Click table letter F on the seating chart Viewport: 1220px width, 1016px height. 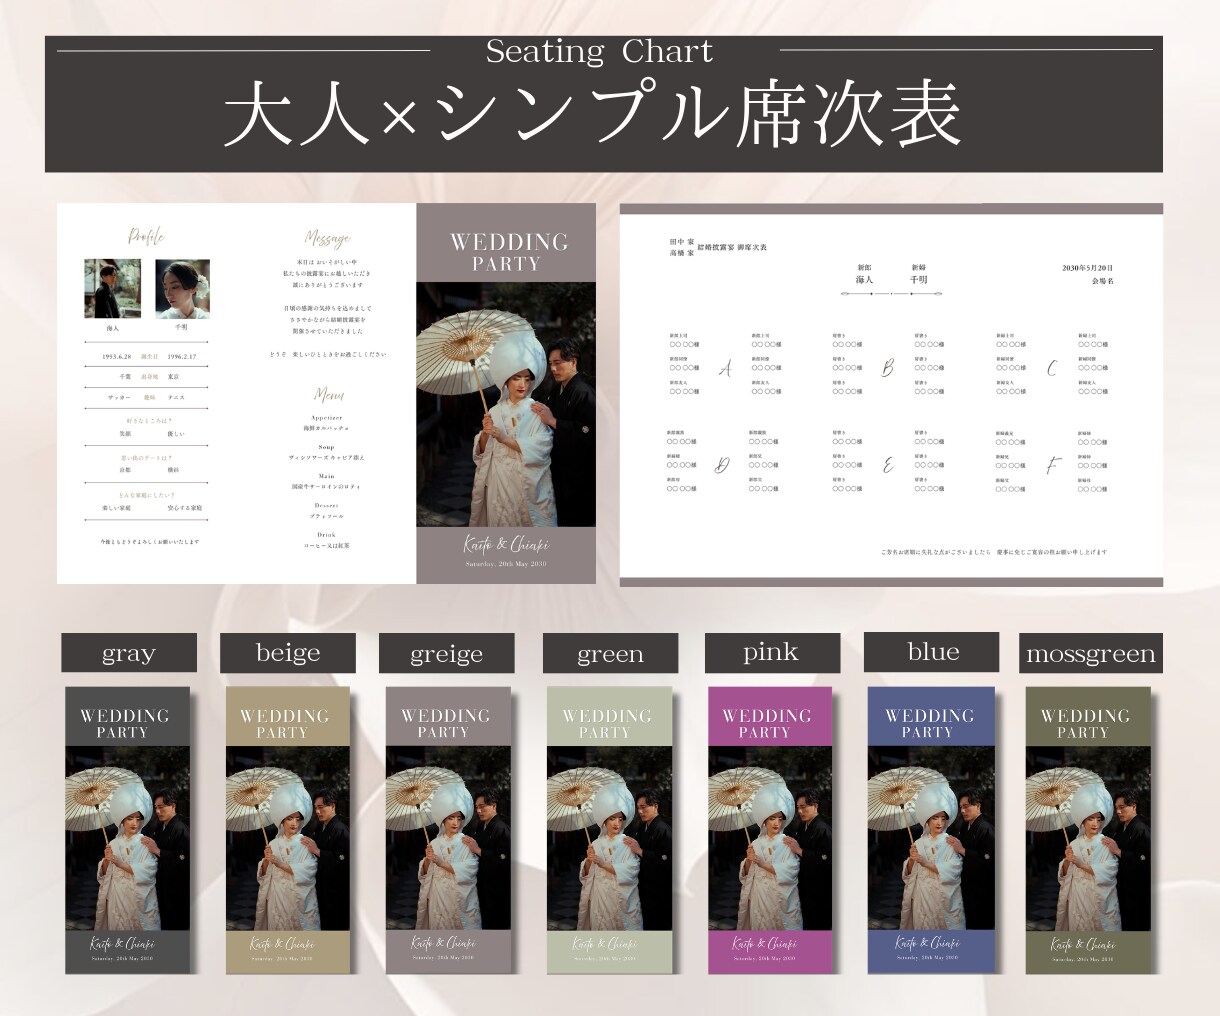1052,465
